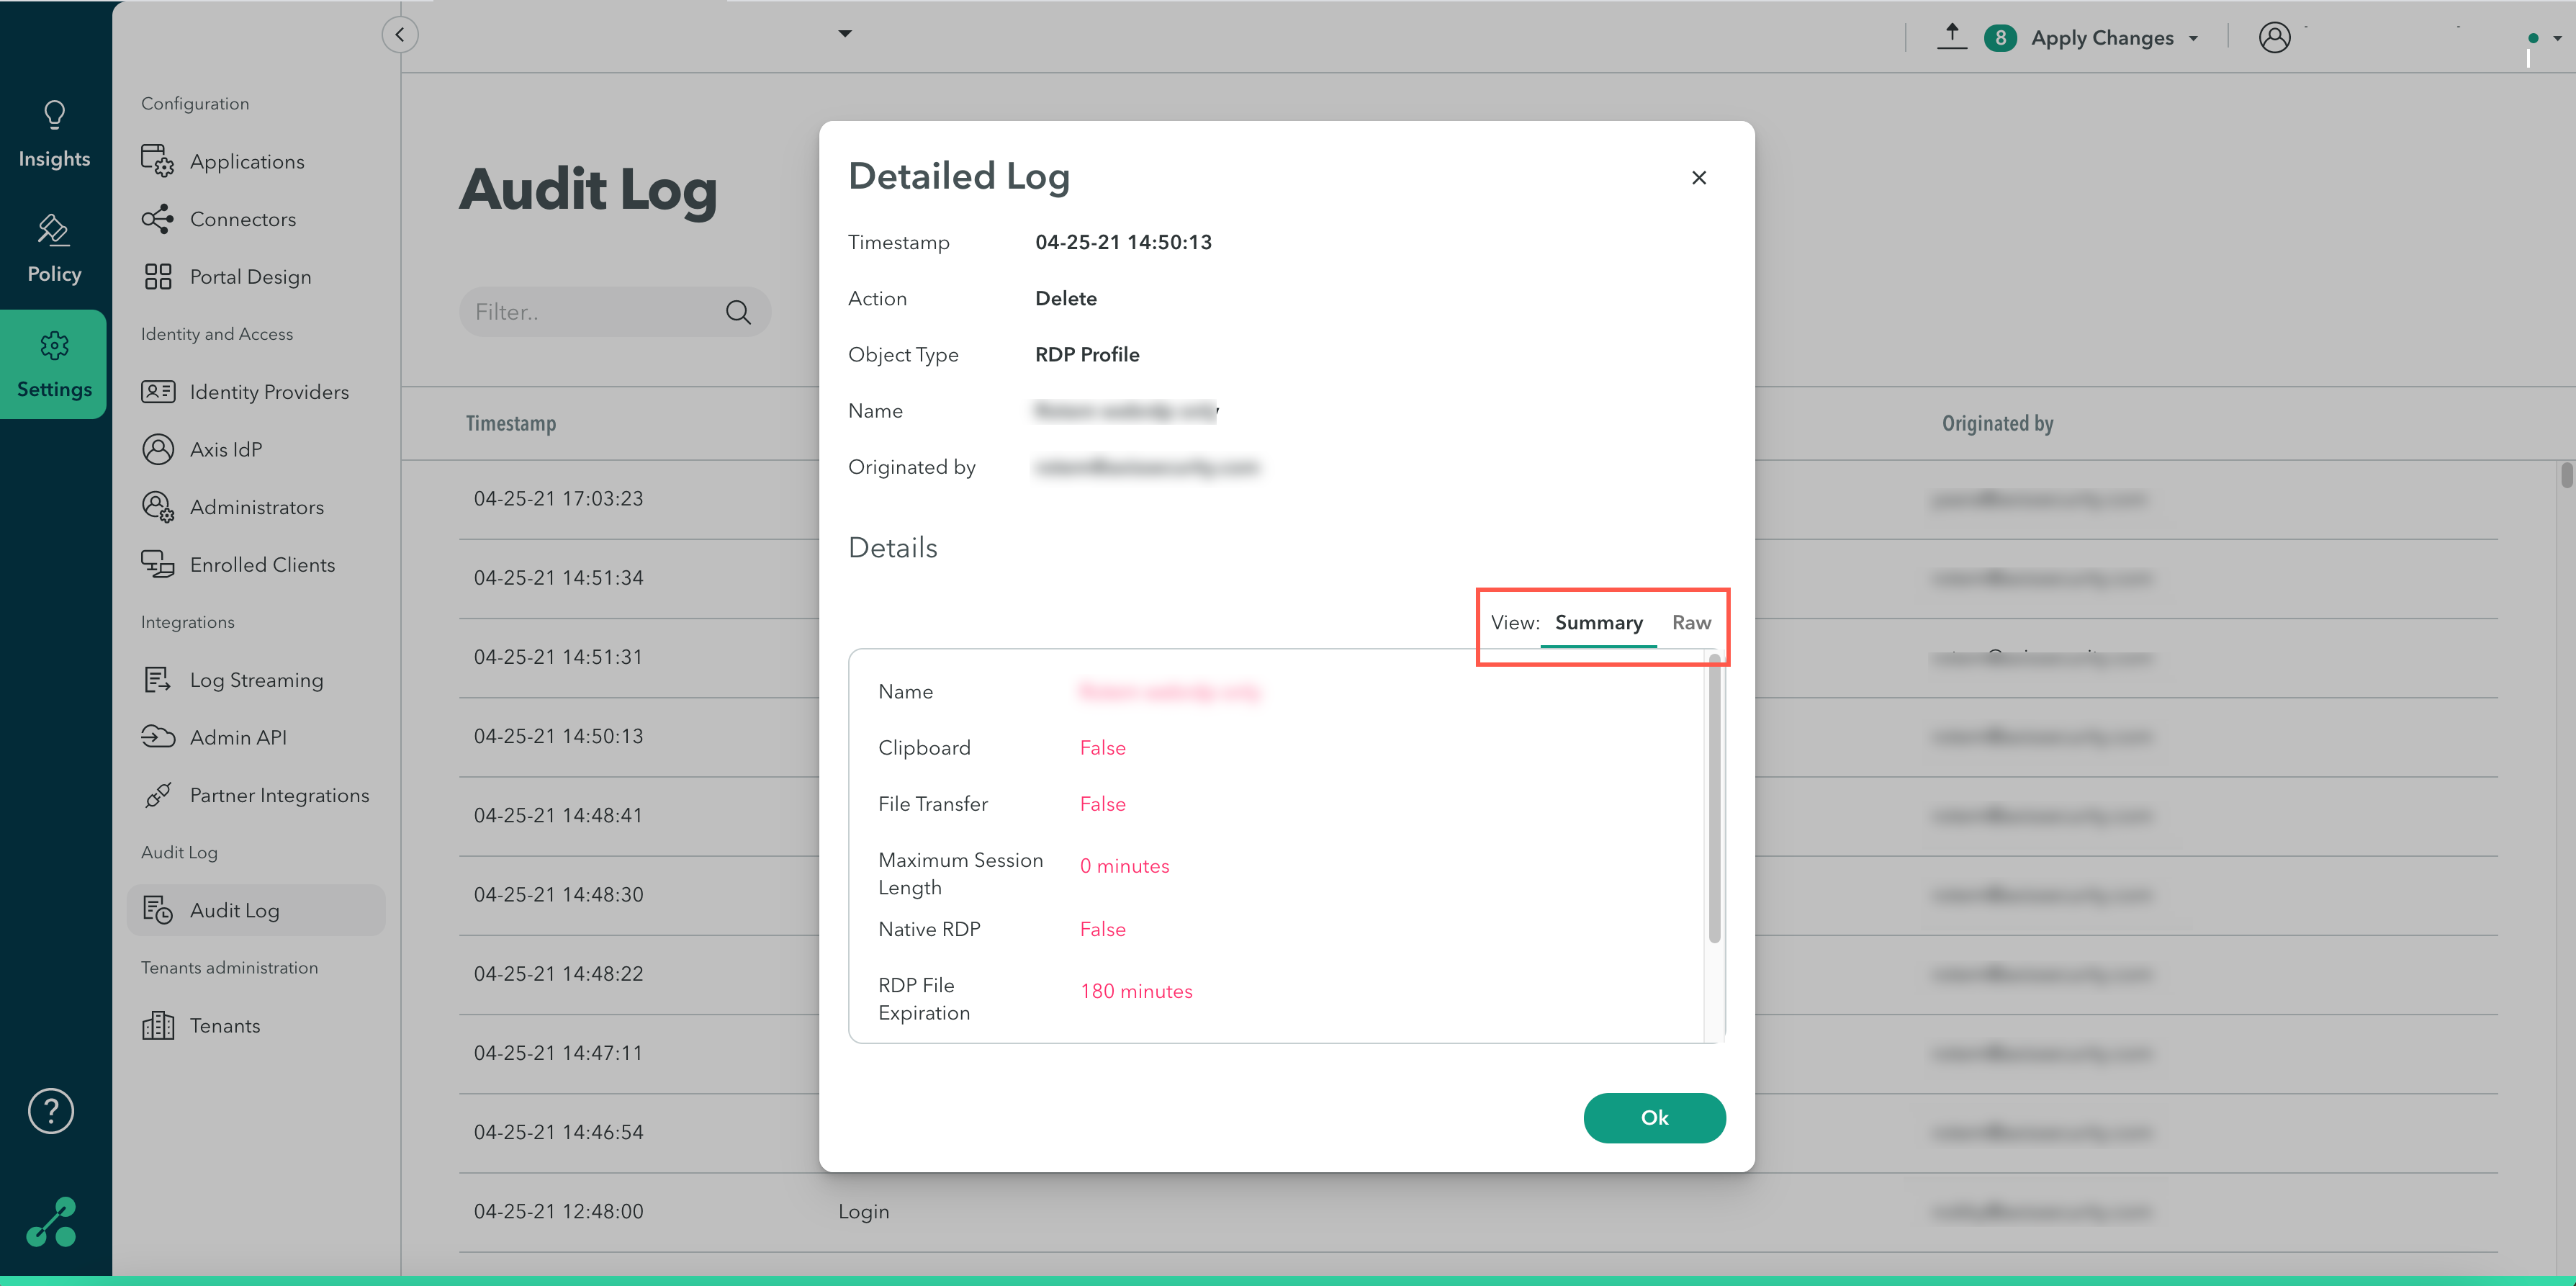Open Tenants in the sidebar
This screenshot has height=1286, width=2576.
224,1026
